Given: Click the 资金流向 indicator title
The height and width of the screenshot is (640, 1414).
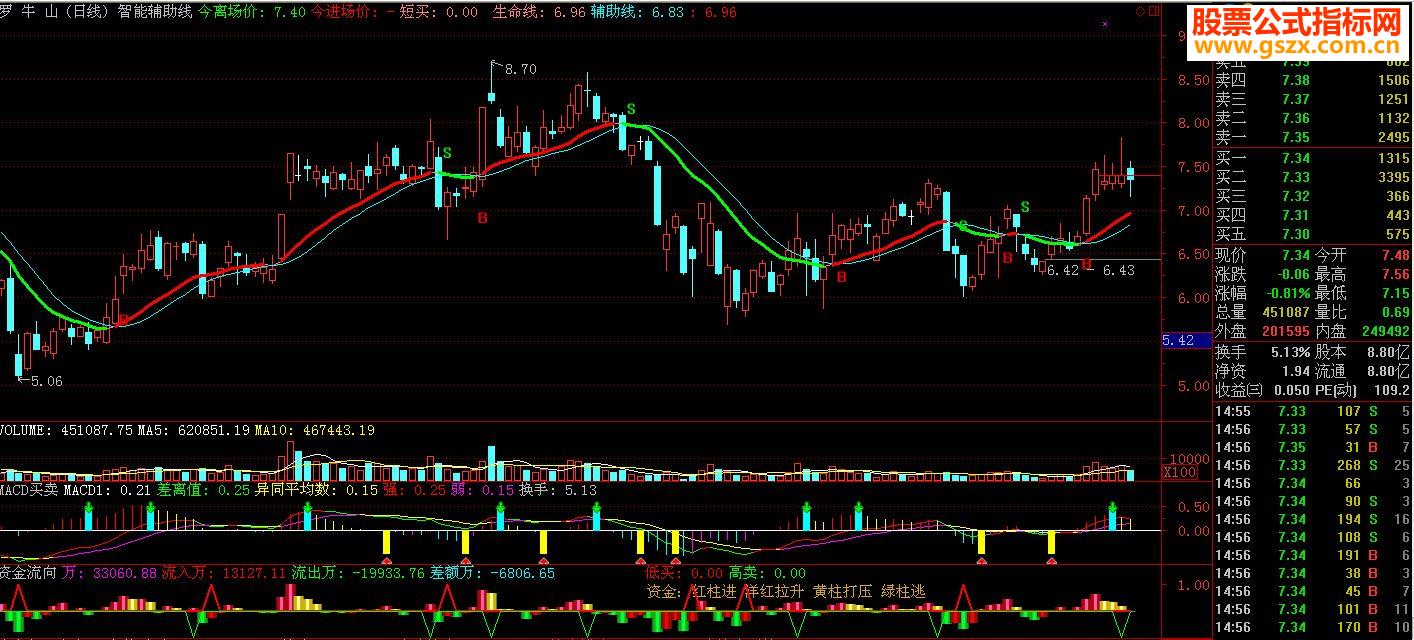Looking at the screenshot, I should pyautogui.click(x=29, y=573).
